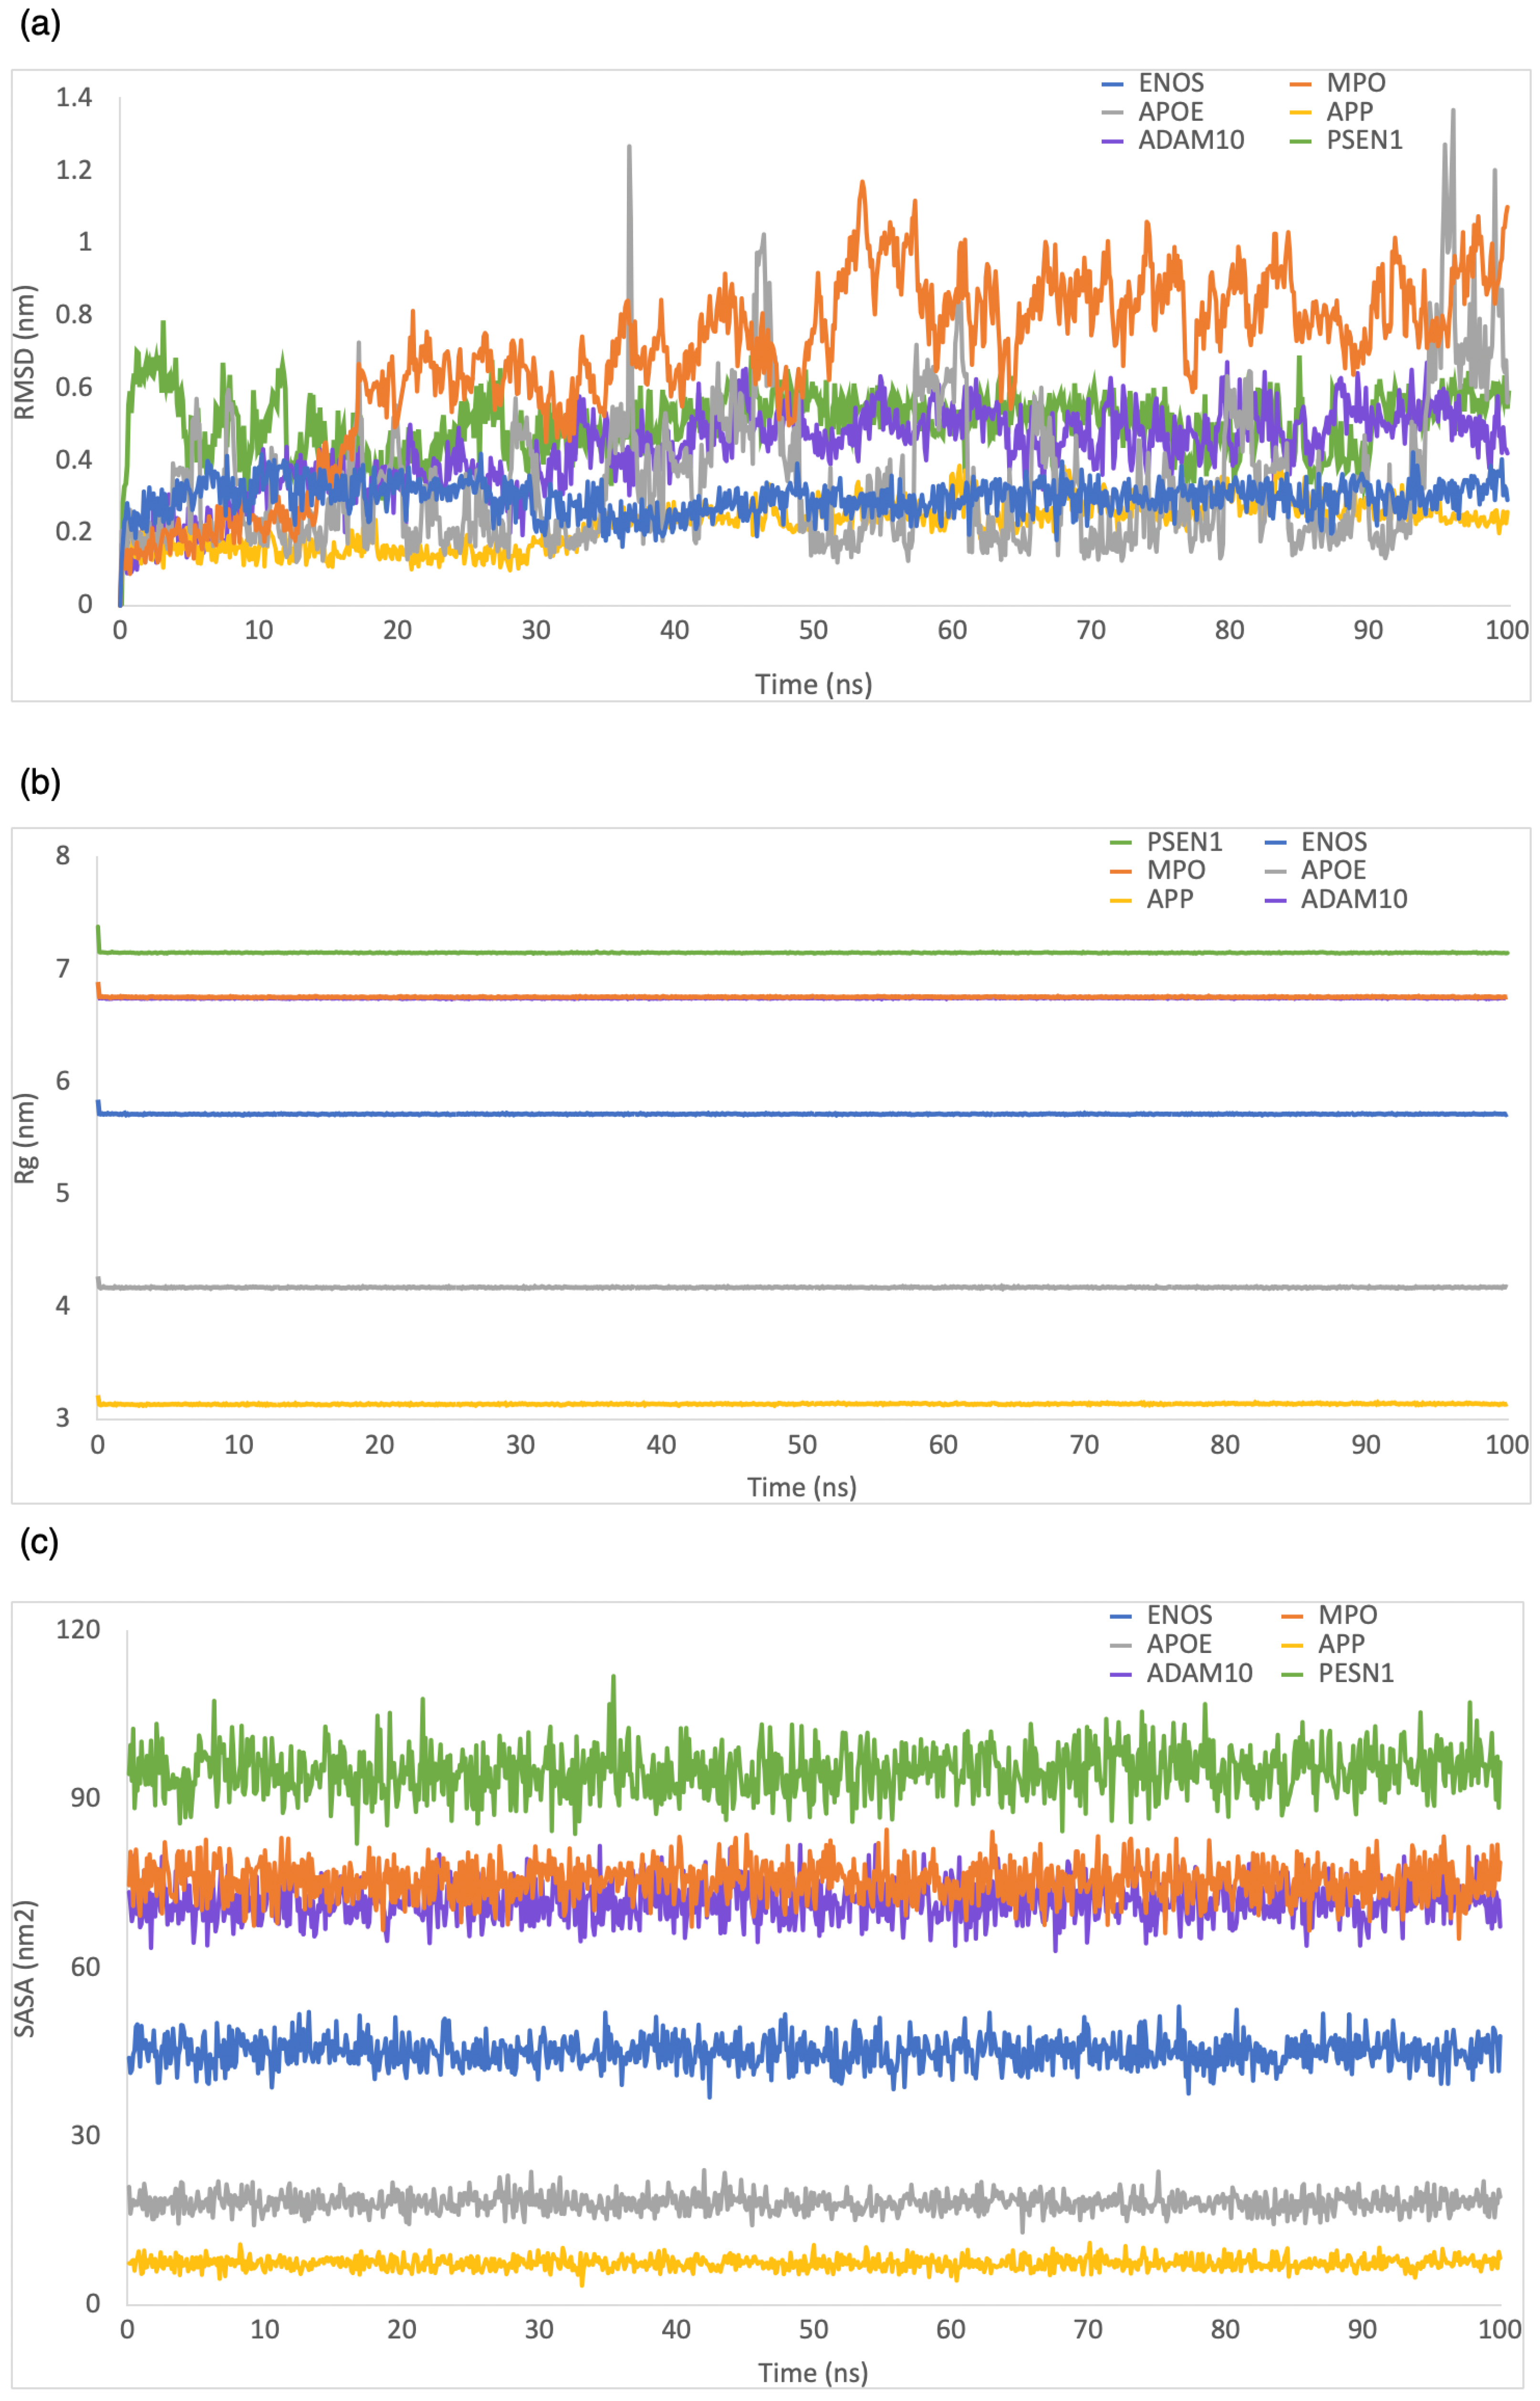Select ADAM10 purple legend swatch in panel (a)

click(1112, 141)
